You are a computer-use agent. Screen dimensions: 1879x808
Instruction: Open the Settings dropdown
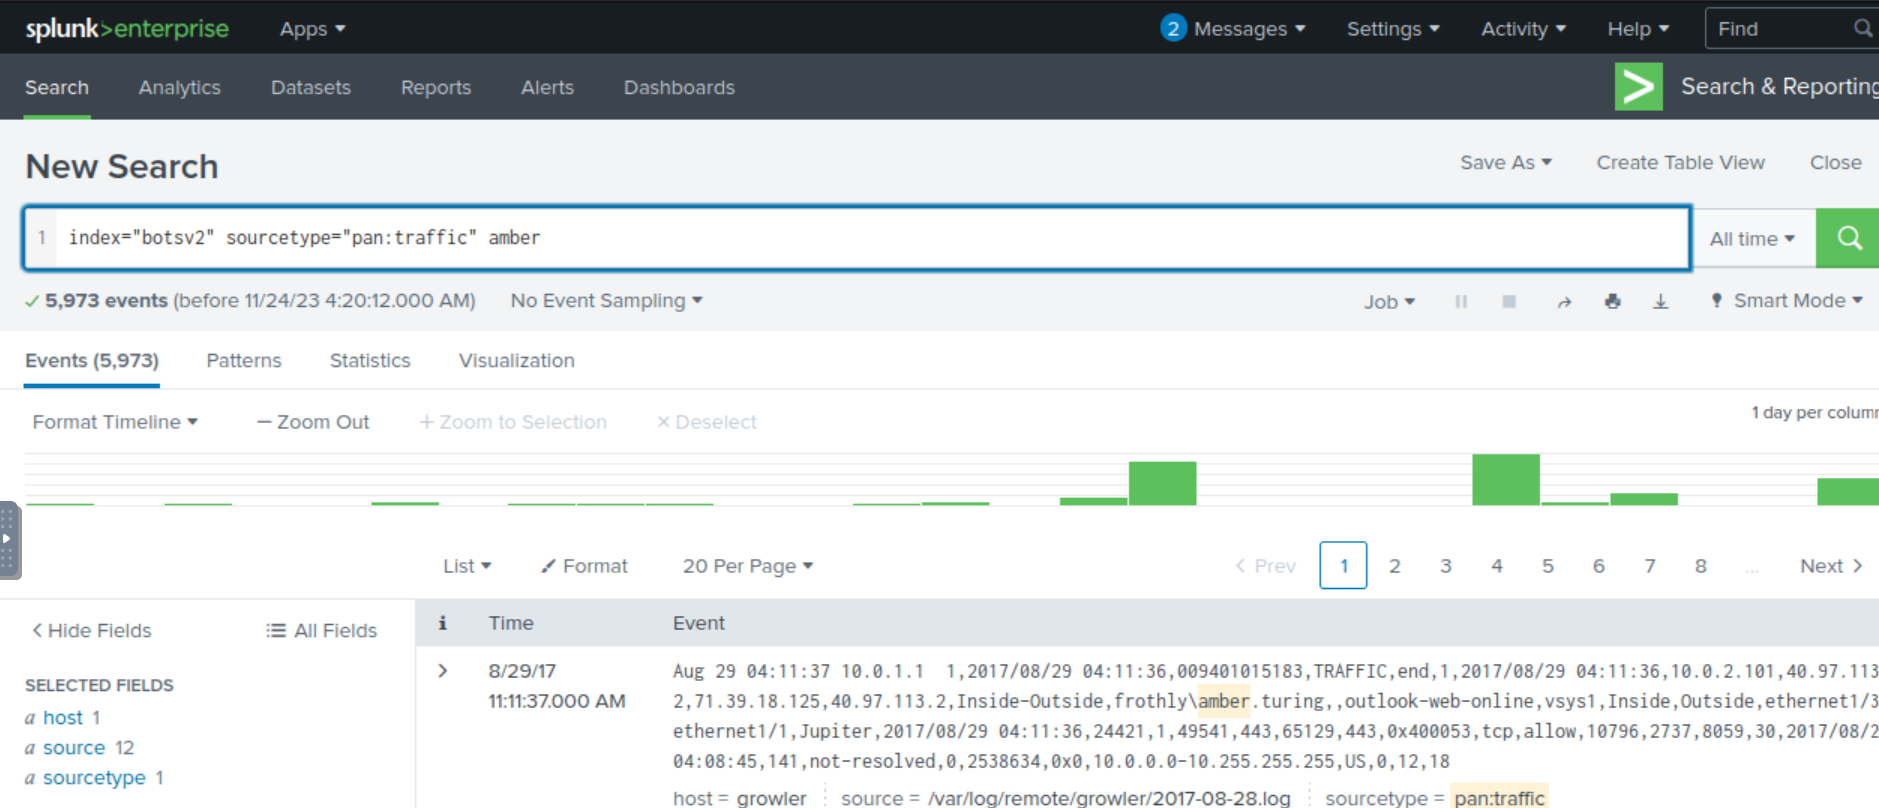(1393, 29)
